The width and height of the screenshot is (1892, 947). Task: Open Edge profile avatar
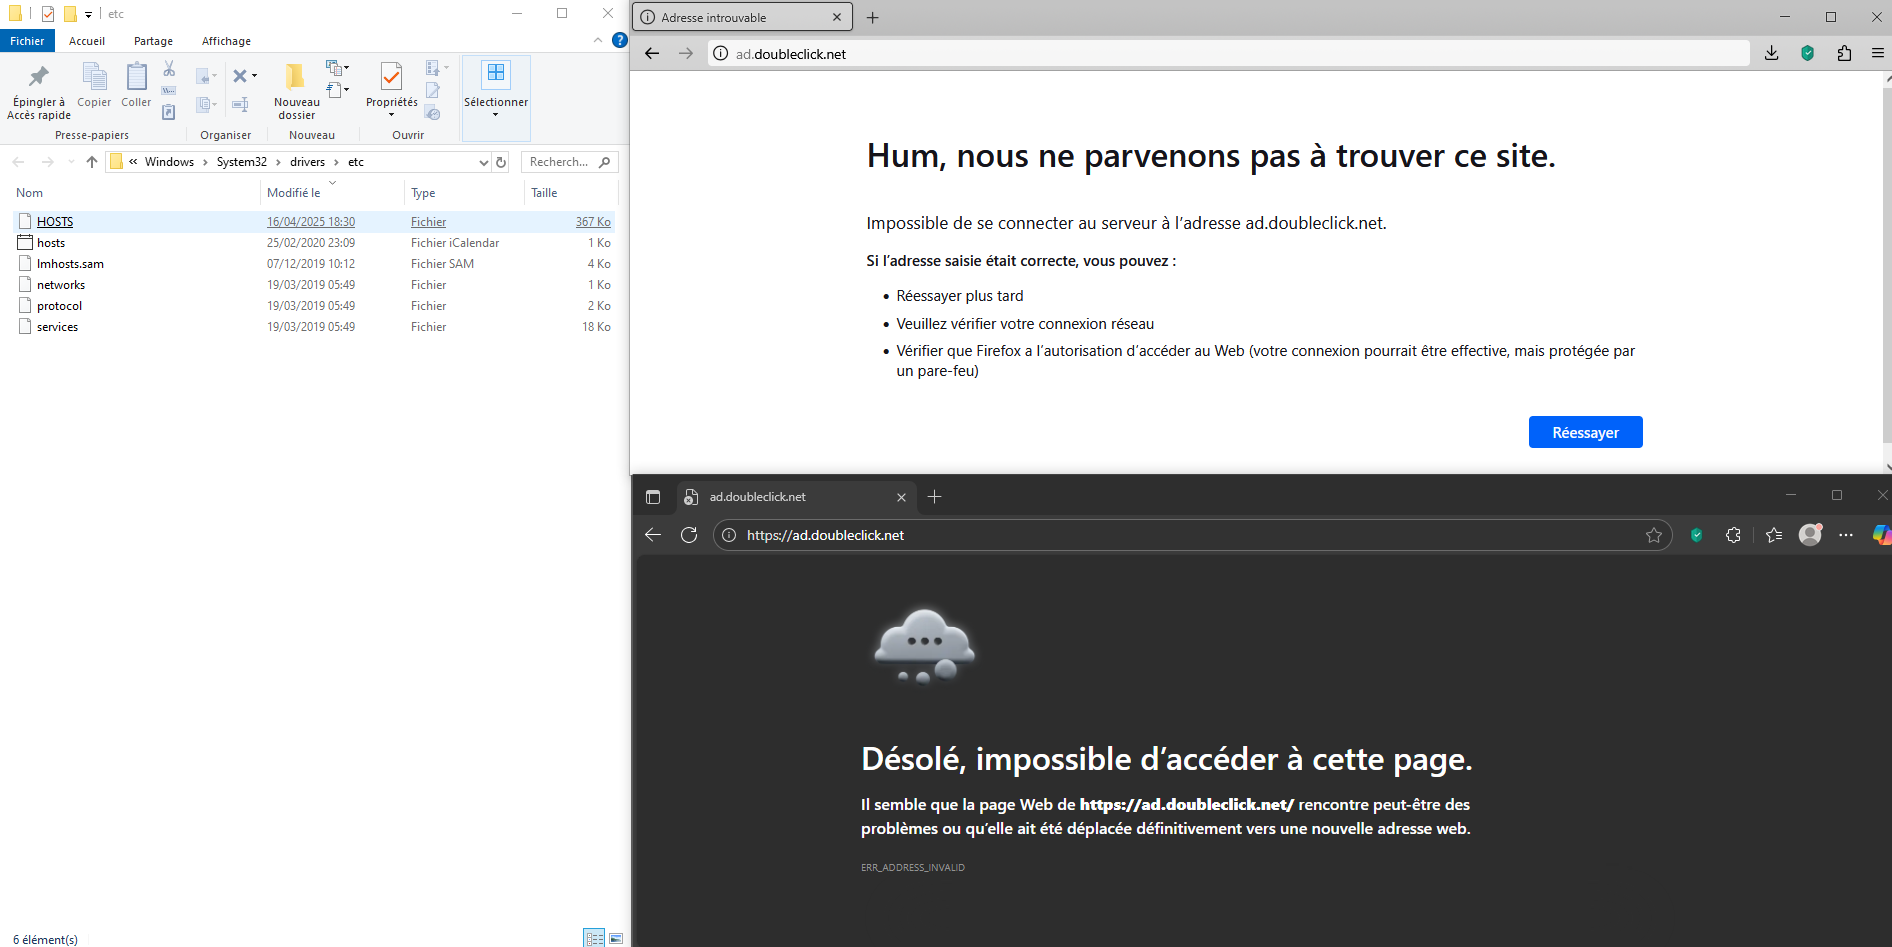click(x=1810, y=535)
